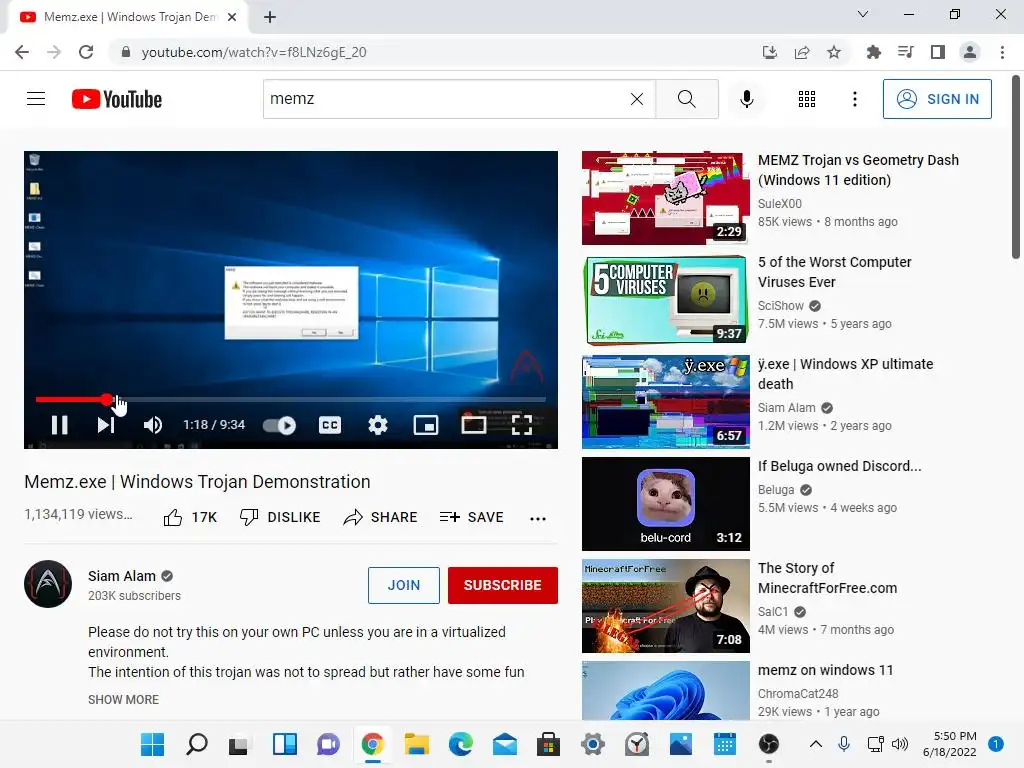Open MEMZ Trojan vs Geometry Dash thumbnail
Viewport: 1024px width, 768px height.
click(x=665, y=198)
